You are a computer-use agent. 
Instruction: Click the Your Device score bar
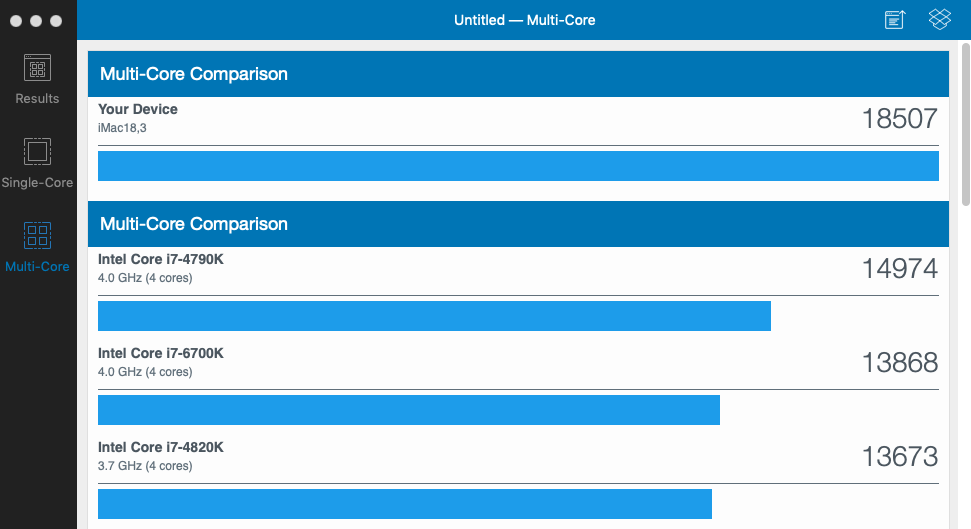click(x=518, y=166)
